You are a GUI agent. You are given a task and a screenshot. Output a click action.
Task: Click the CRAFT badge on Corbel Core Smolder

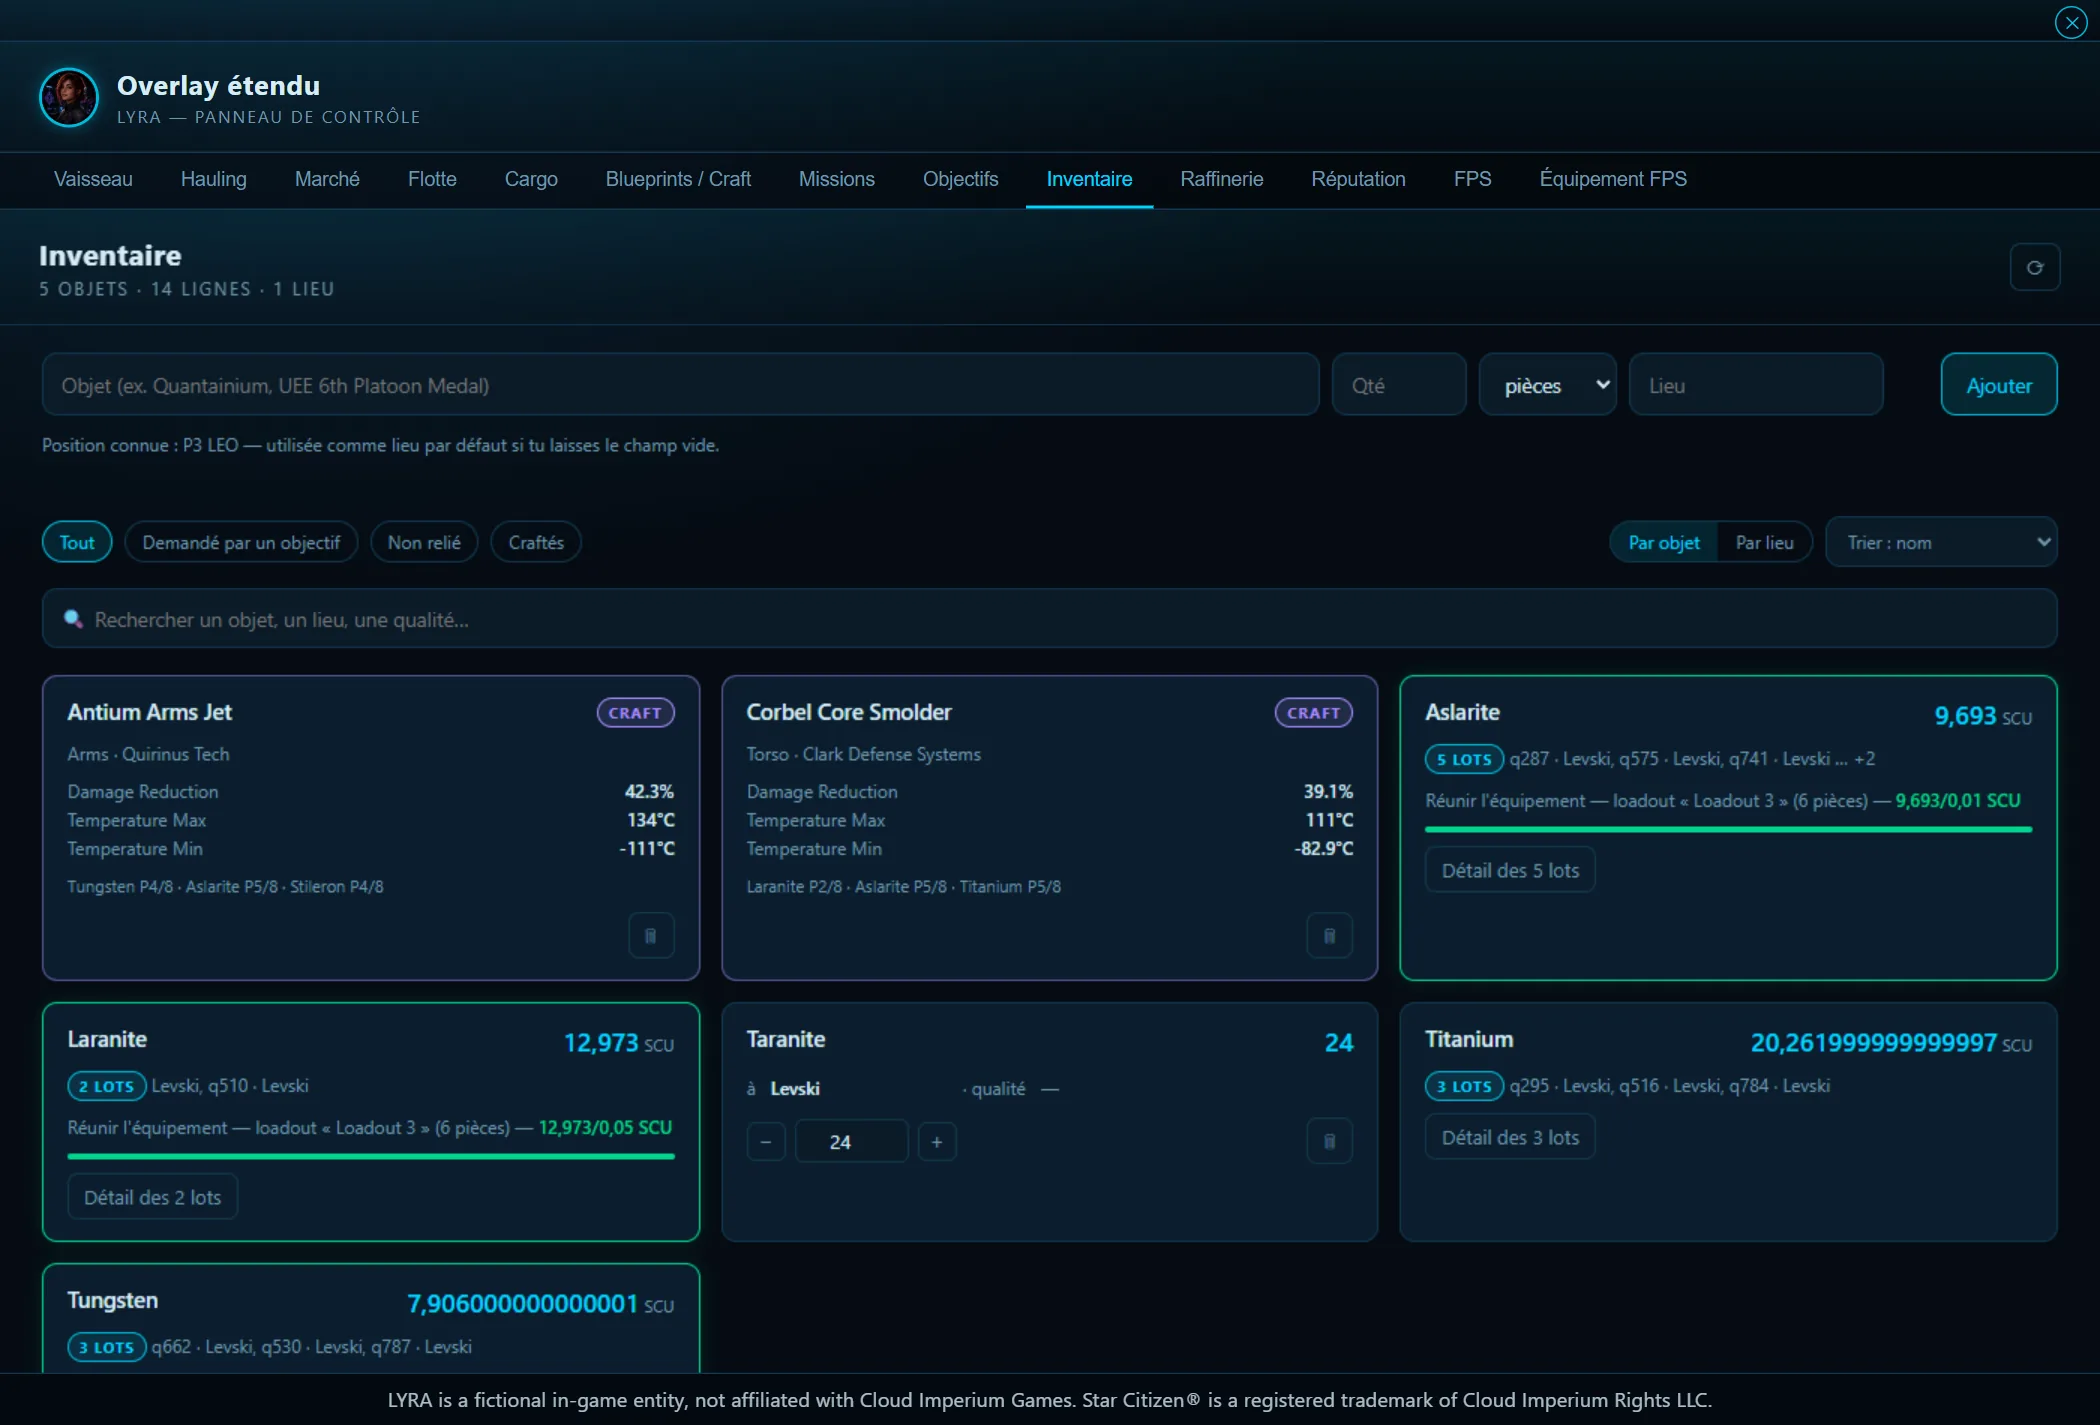[x=1313, y=713]
